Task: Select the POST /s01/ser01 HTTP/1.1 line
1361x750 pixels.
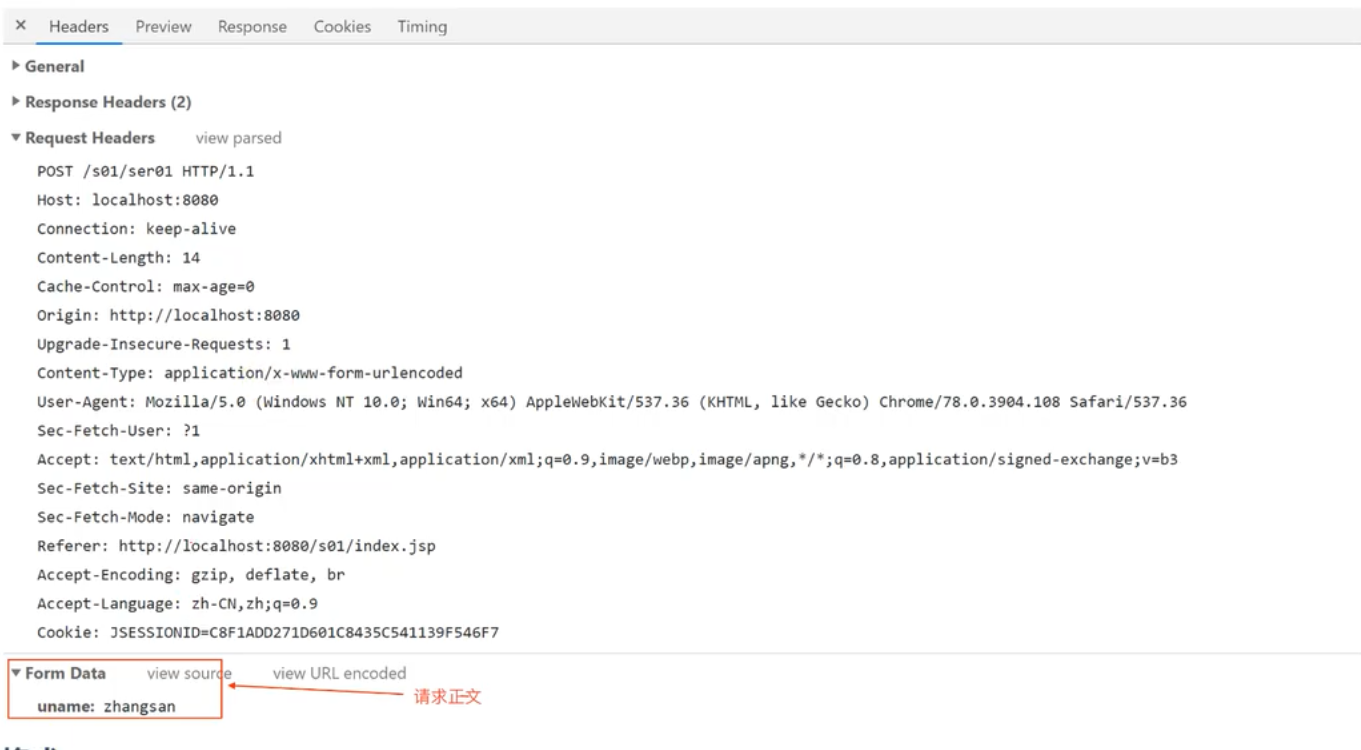Action: [146, 171]
